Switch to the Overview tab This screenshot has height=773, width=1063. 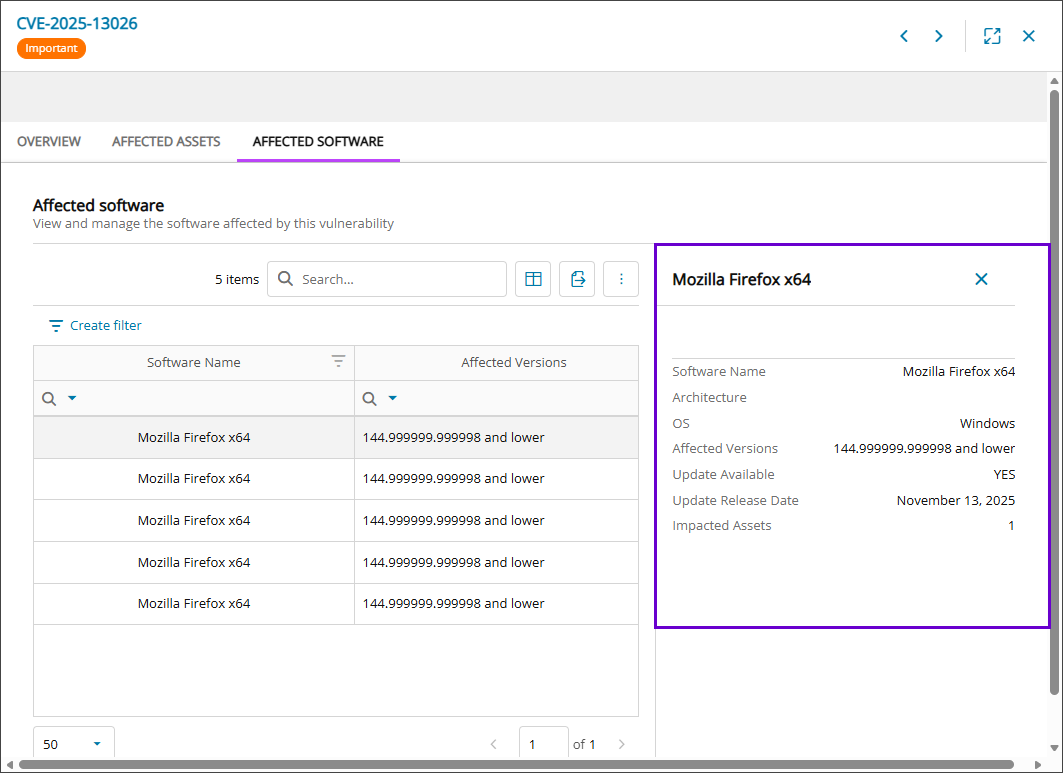49,142
